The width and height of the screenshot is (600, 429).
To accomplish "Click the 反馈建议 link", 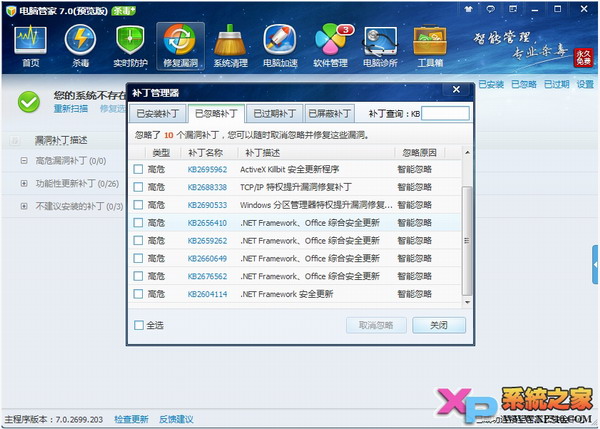I will coord(176,419).
